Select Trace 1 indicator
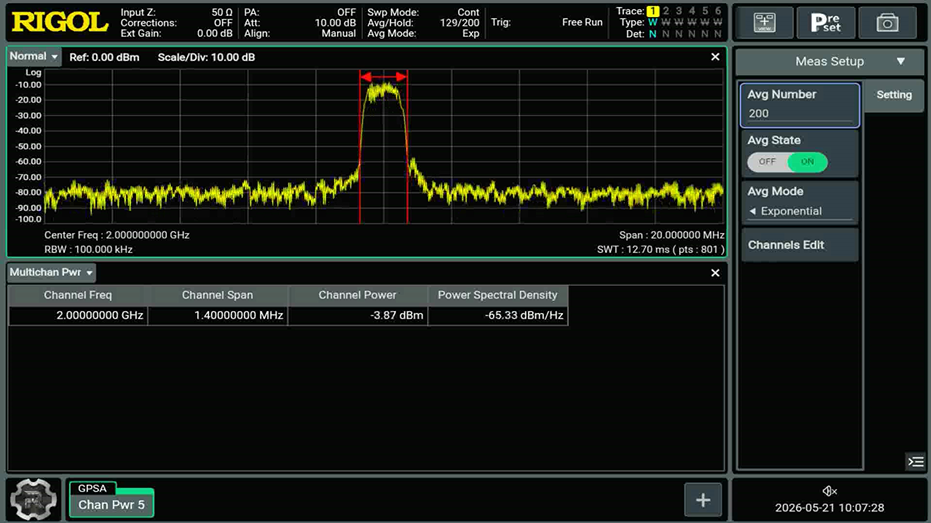 tap(653, 11)
